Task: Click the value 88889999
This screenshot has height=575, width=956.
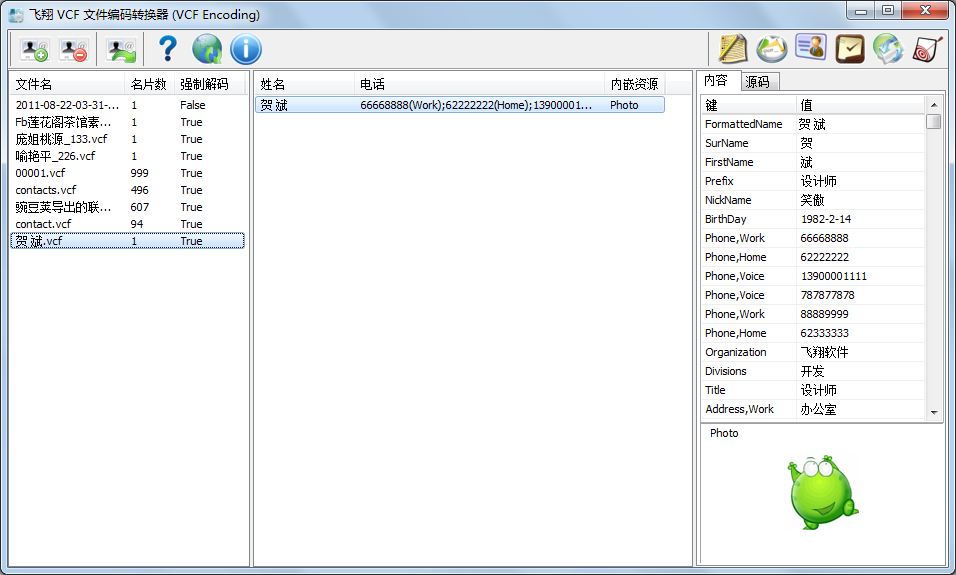Action: pos(824,314)
